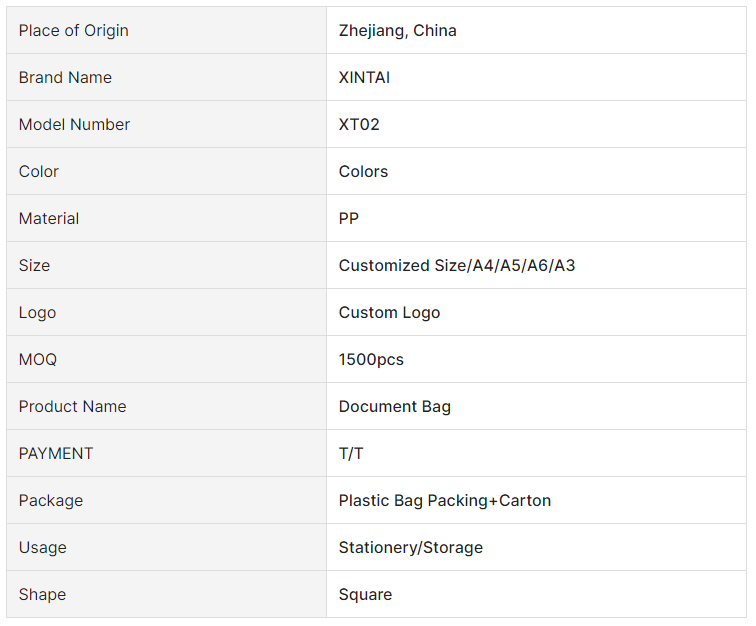Click the Place of Origin label
Screen dimensions: 756x626
pyautogui.click(x=73, y=30)
